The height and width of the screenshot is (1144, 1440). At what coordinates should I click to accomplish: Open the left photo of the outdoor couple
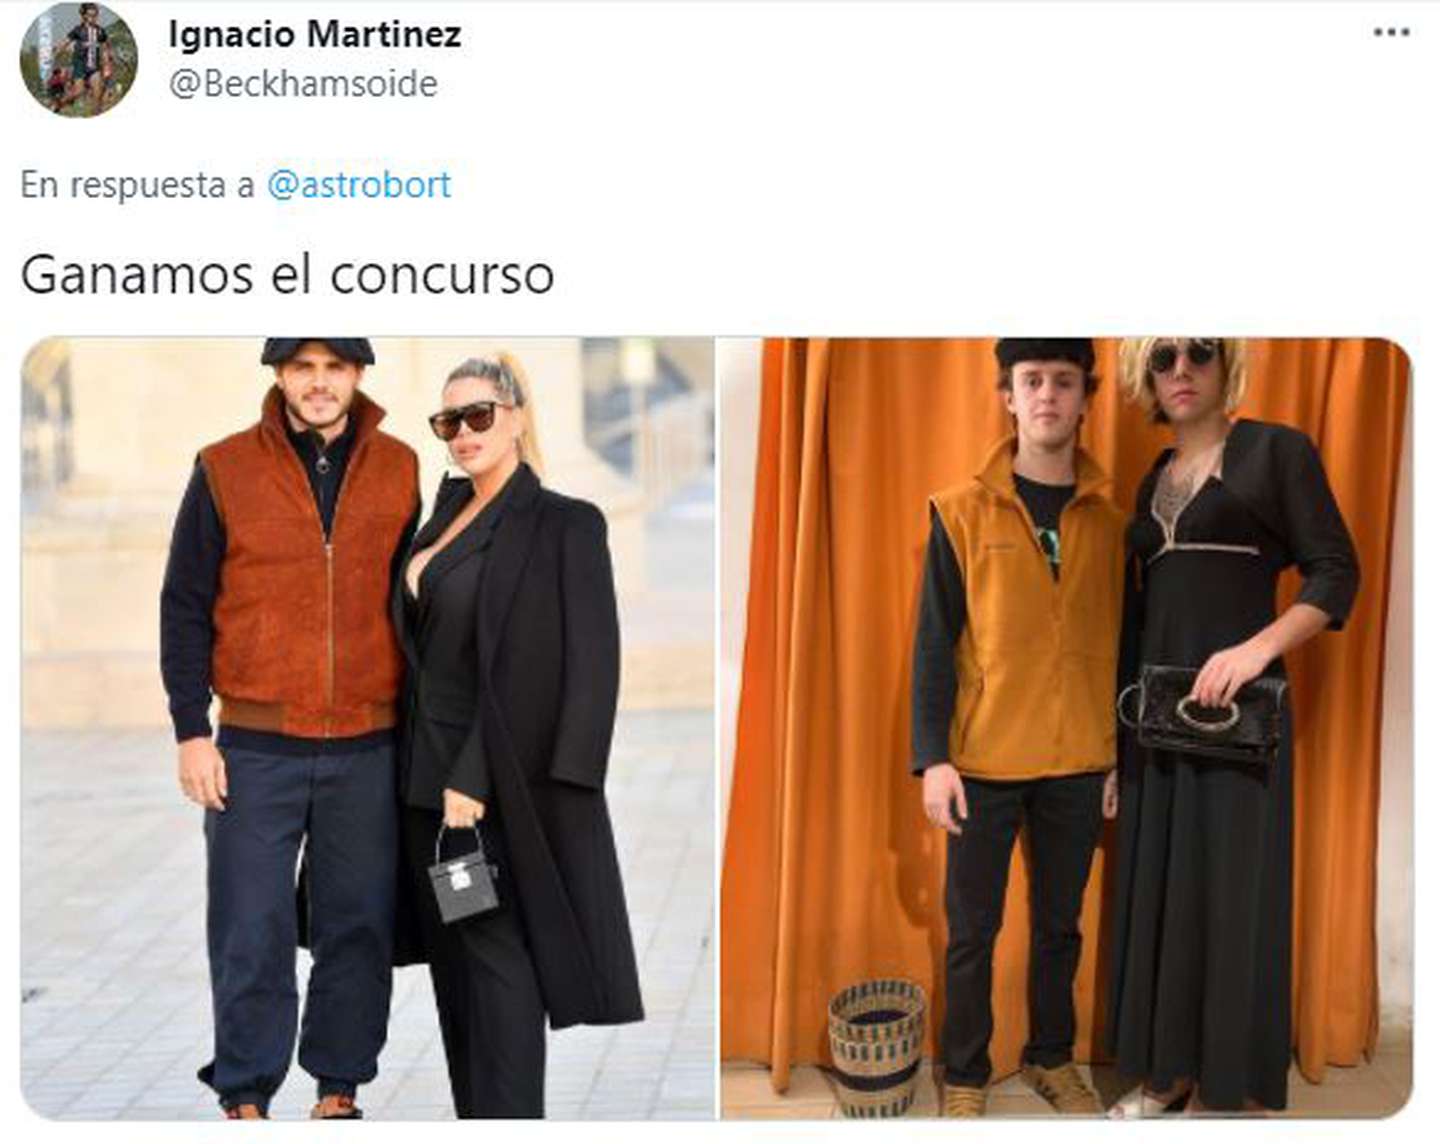[367, 728]
